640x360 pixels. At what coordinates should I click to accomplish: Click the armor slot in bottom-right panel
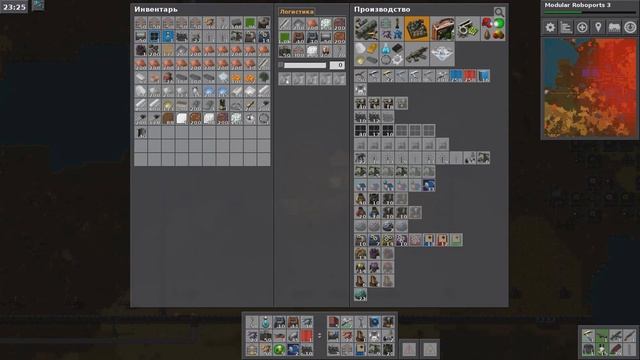[588, 349]
